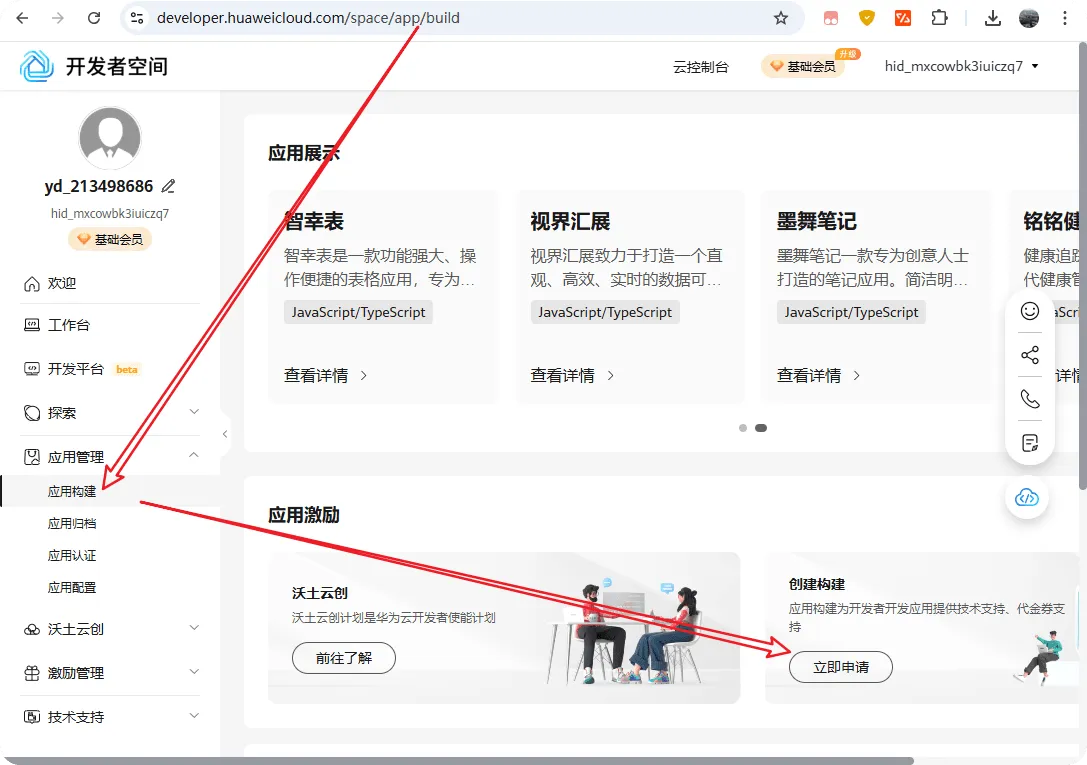1087x765 pixels.
Task: Open the Extensions puzzle-piece menu
Action: [x=939, y=18]
